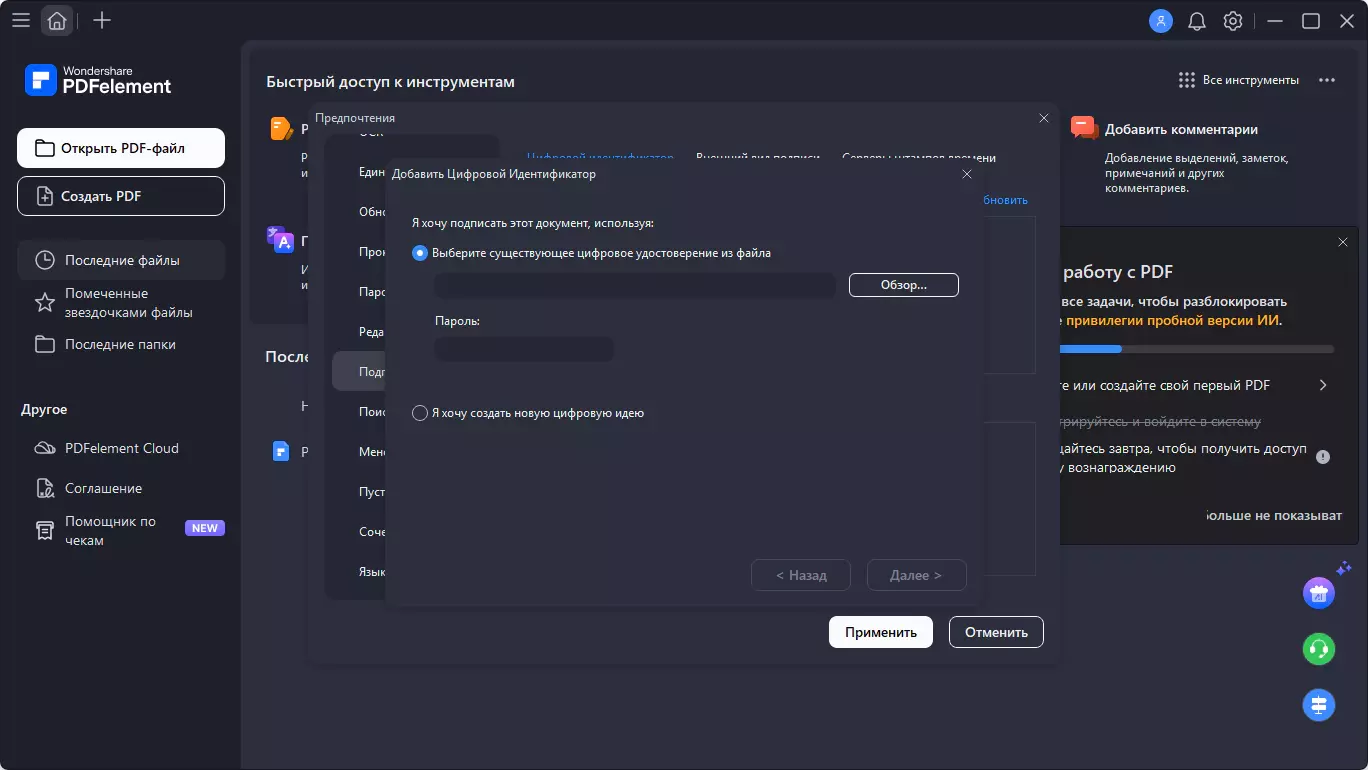Open Recent folders in sidebar
Screen dimensions: 1368x770
click(121, 344)
